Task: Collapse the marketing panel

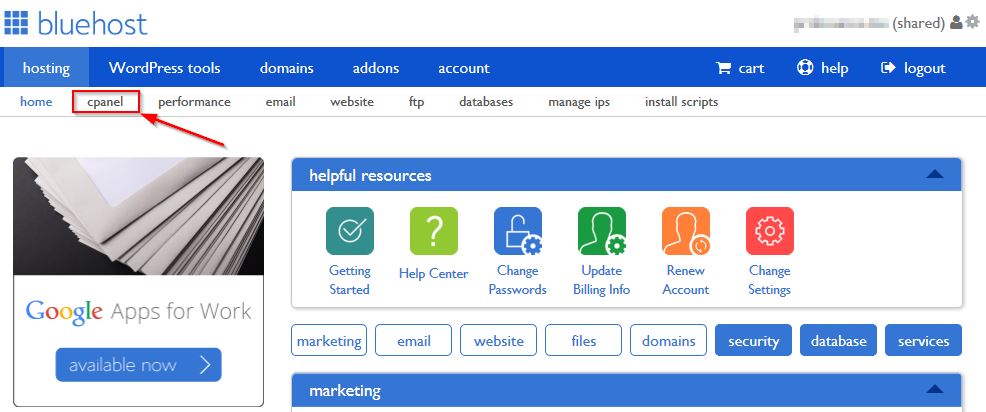Action: [934, 389]
